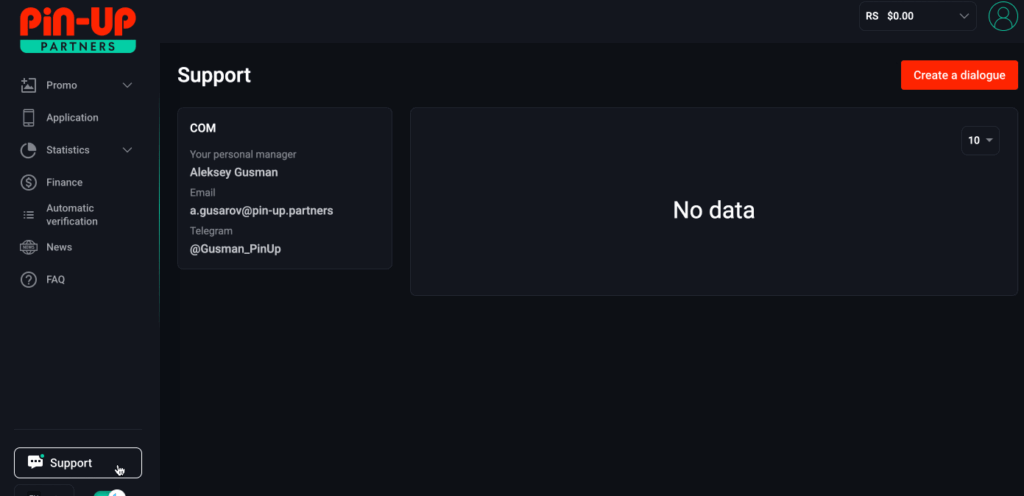This screenshot has height=496, width=1024.
Task: Click the Telegram handle @Gusman_PinUp
Action: tap(235, 249)
